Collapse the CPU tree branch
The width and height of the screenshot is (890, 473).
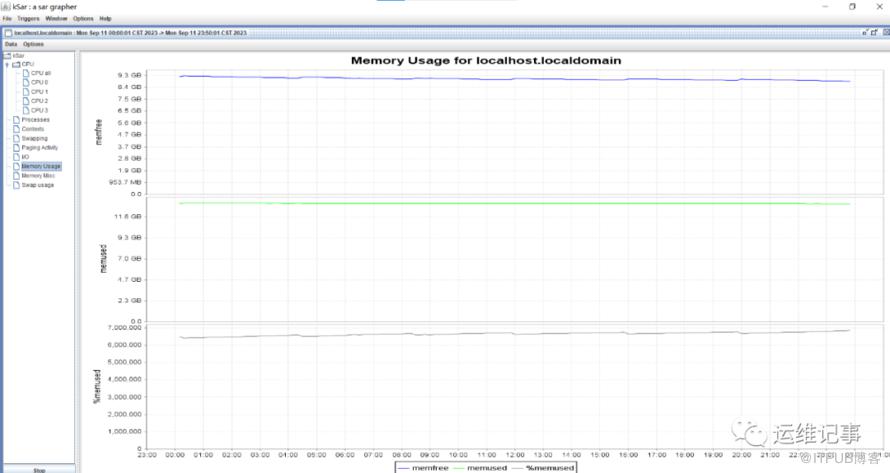[7, 64]
